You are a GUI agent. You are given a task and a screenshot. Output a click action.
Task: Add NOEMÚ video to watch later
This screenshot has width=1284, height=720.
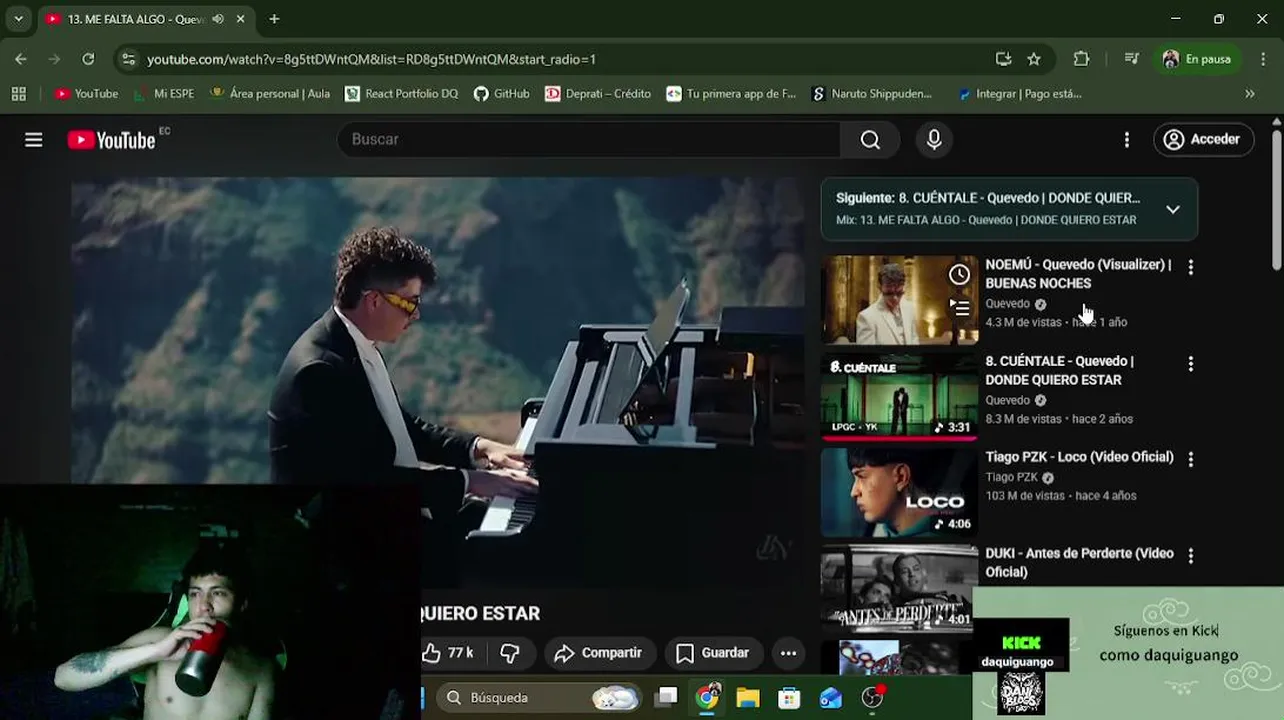[x=959, y=275]
